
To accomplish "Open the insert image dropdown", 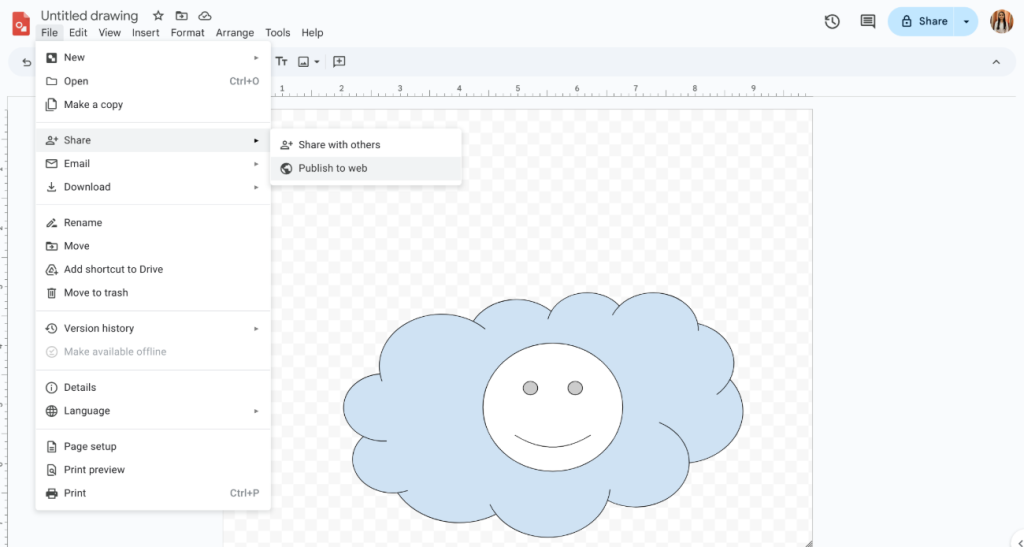I will coord(309,62).
